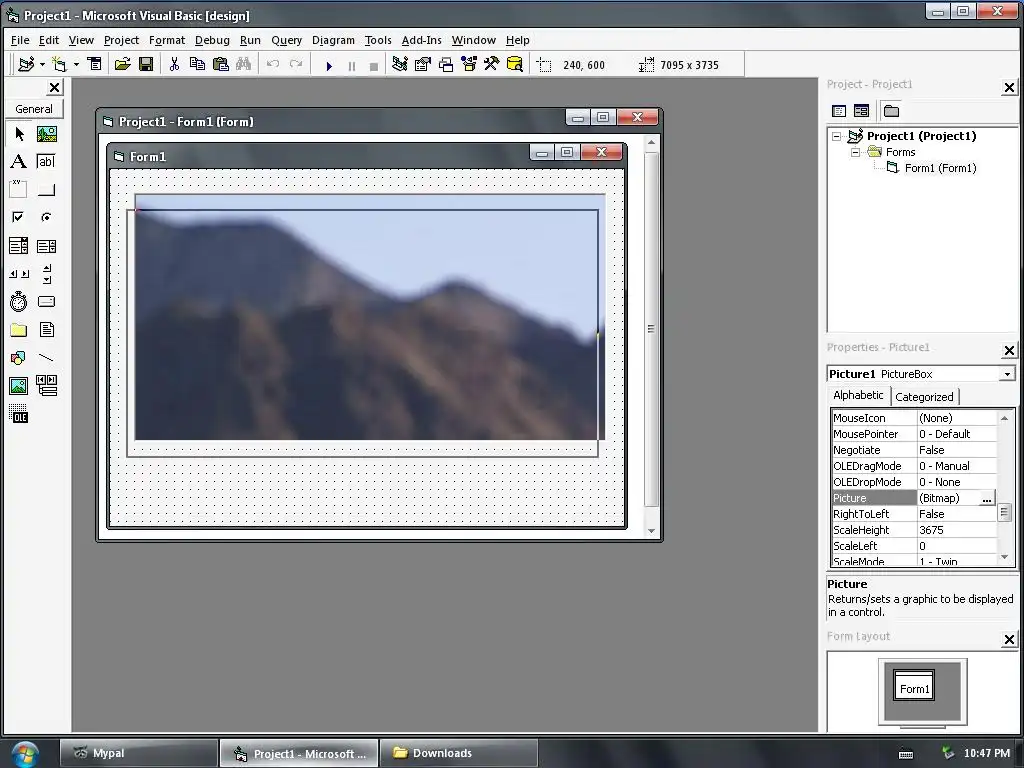Select the Label control tool
This screenshot has height=768, width=1024.
point(19,161)
